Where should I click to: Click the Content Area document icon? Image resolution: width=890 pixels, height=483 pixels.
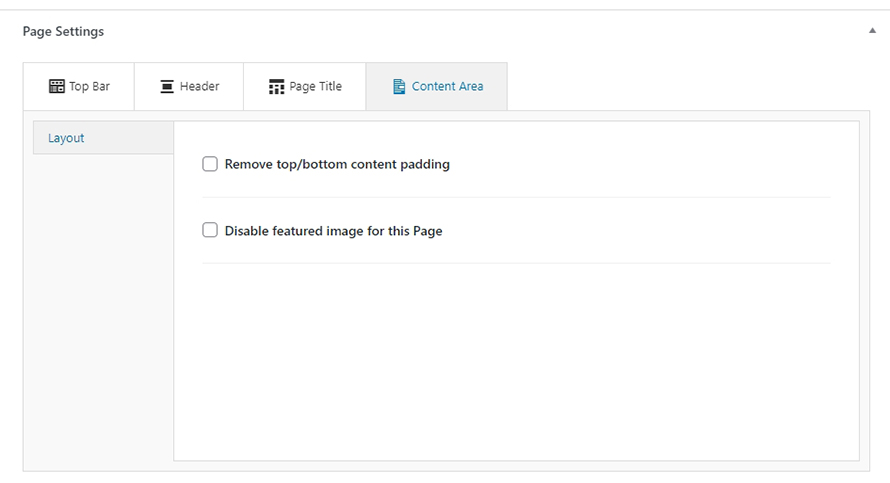point(399,86)
